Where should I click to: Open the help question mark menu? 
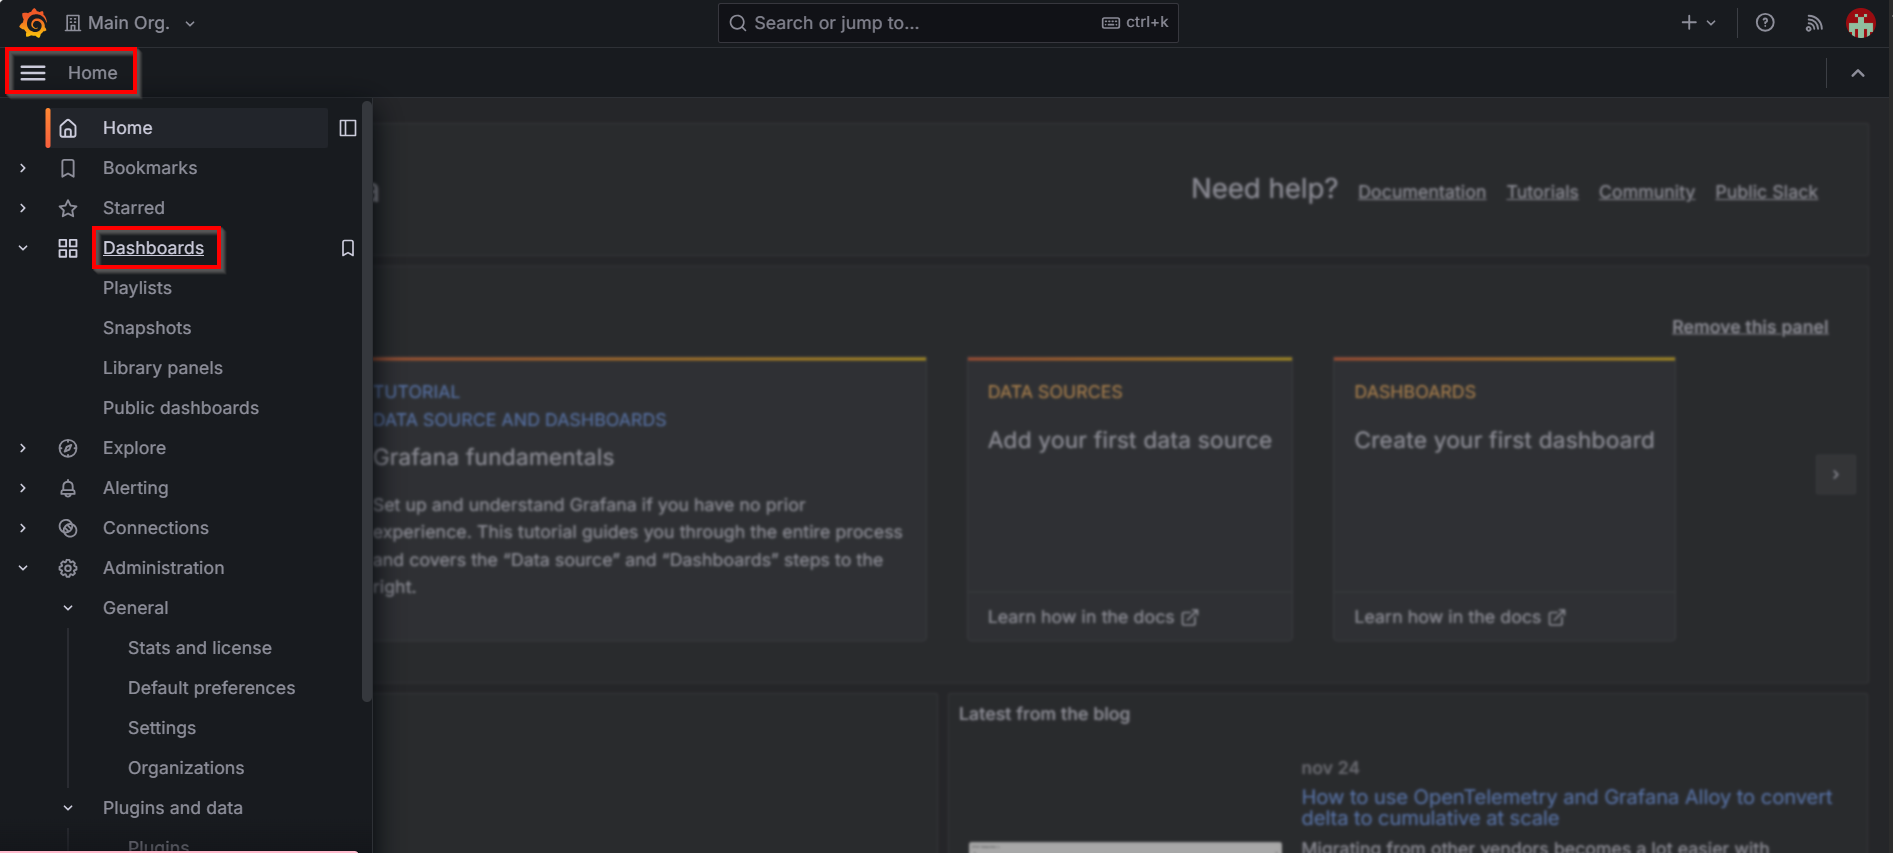point(1765,23)
